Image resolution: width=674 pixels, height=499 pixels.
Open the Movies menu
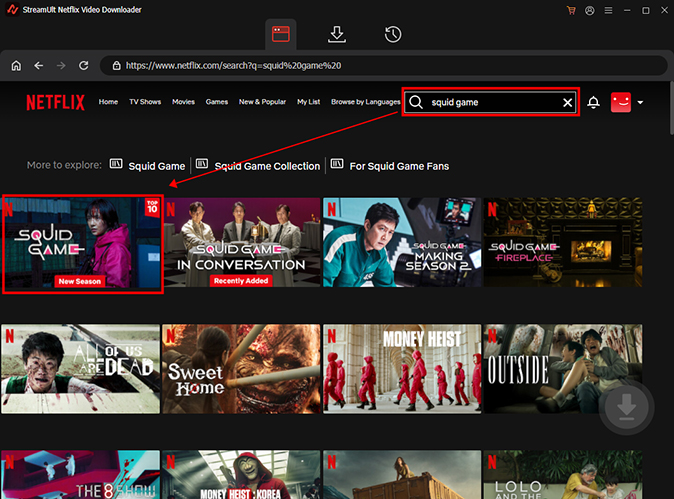184,102
